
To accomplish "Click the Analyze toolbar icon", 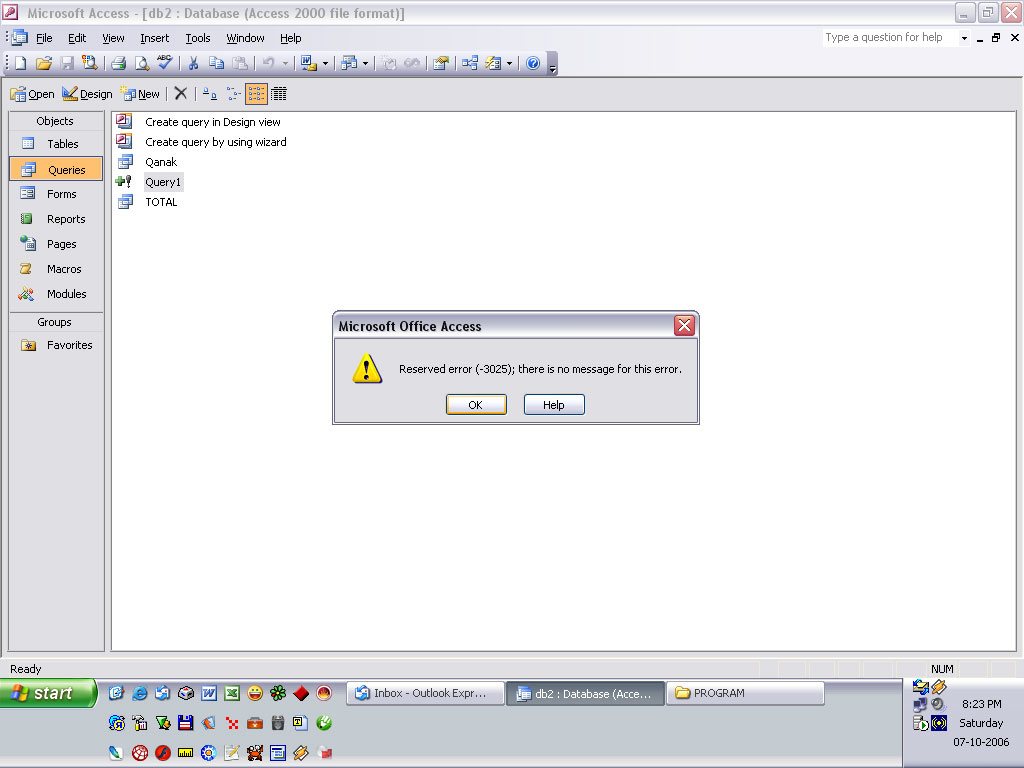I will 349,63.
